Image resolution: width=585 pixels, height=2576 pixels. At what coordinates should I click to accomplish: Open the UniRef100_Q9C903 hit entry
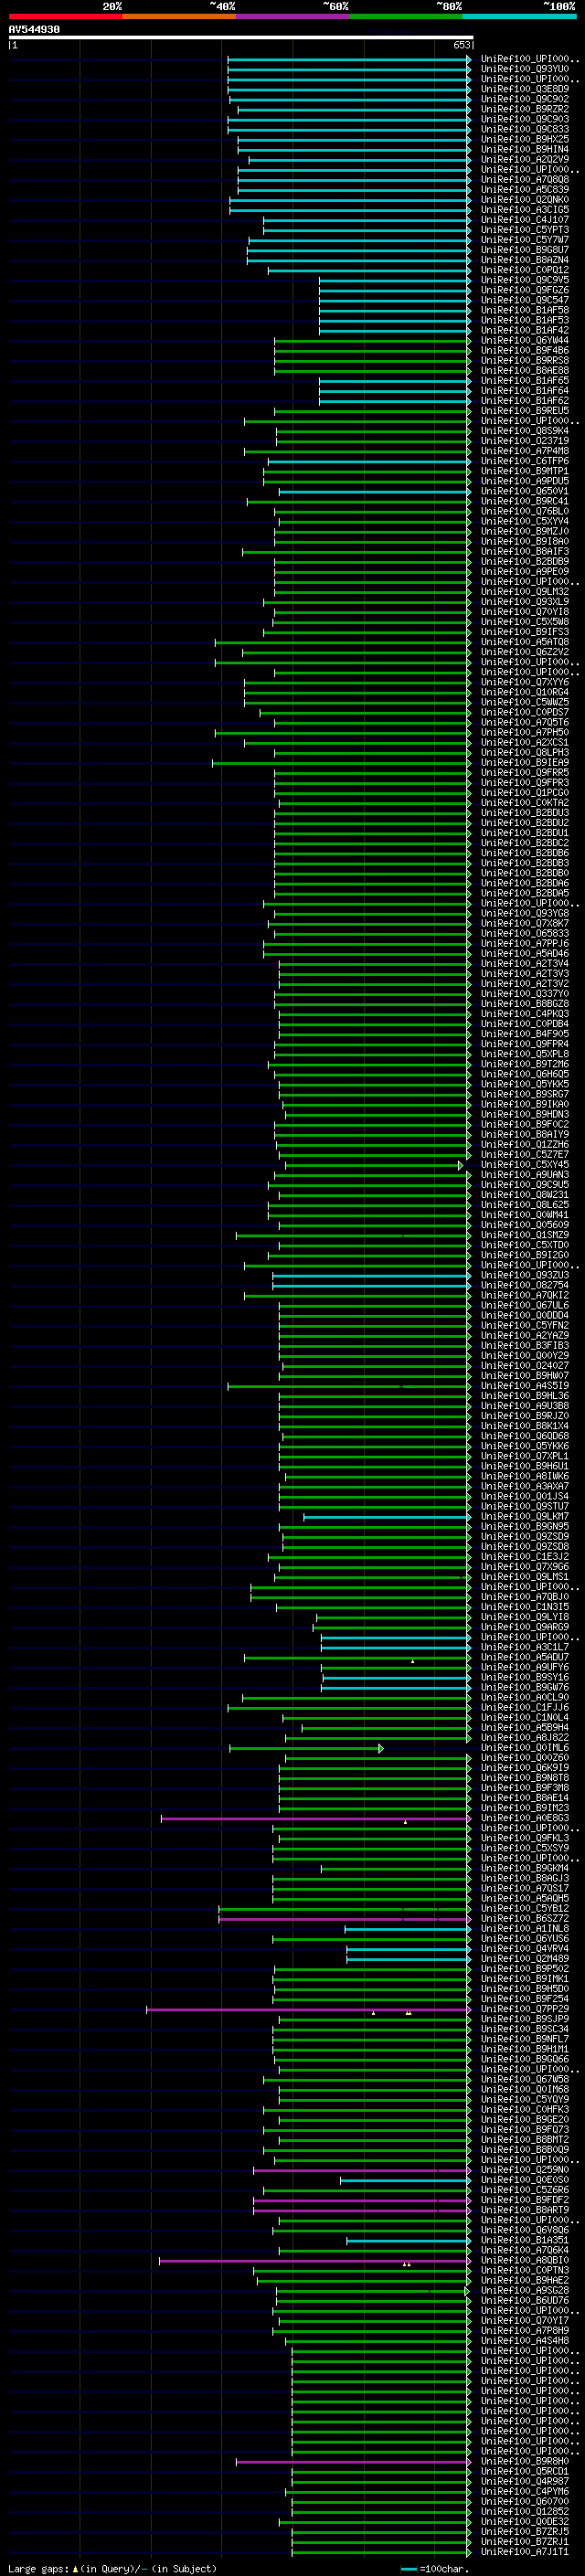click(525, 119)
